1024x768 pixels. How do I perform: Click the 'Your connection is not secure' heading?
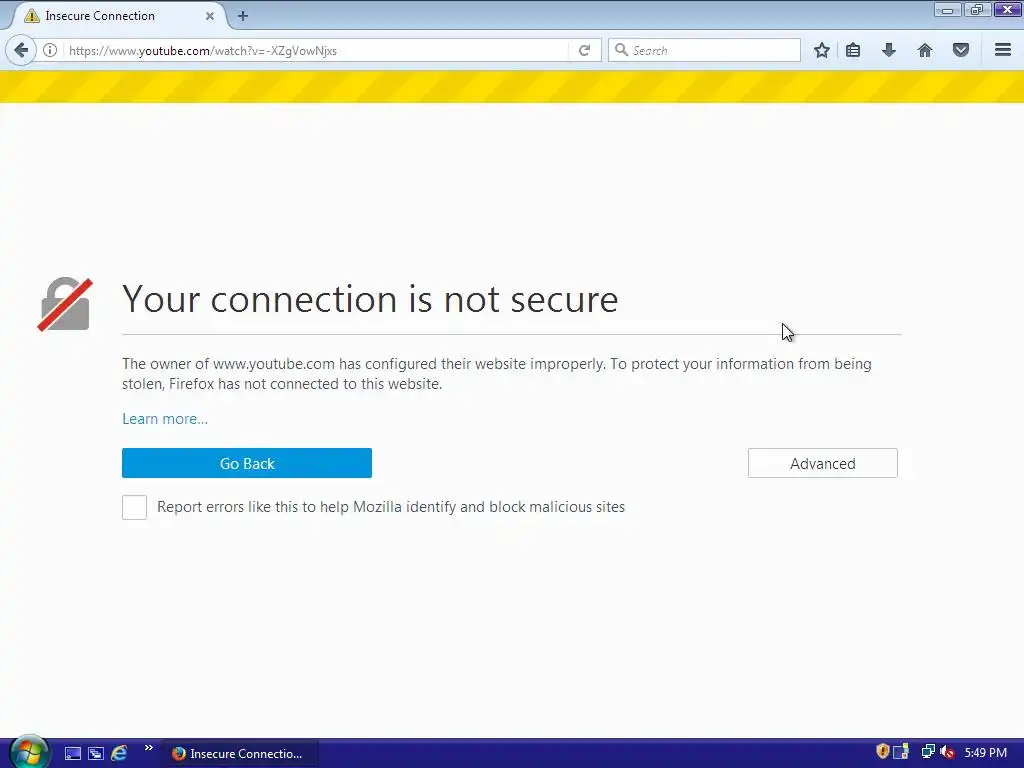370,300
